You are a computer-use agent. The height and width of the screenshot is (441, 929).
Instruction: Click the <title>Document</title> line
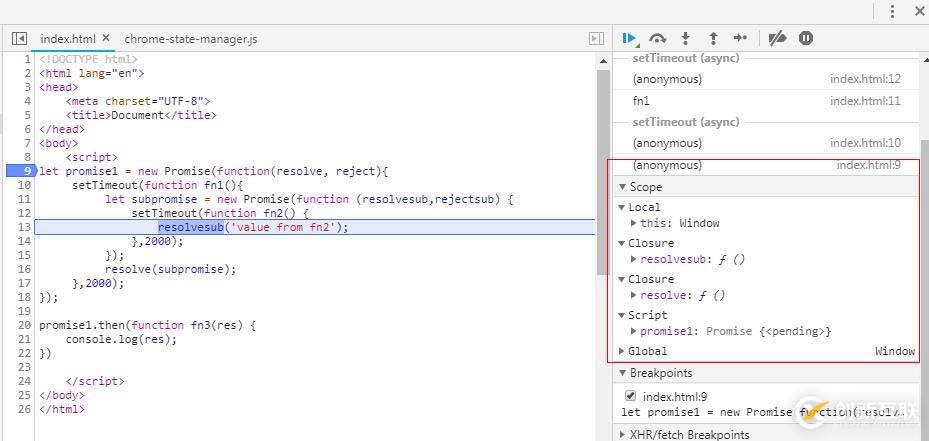[141, 116]
